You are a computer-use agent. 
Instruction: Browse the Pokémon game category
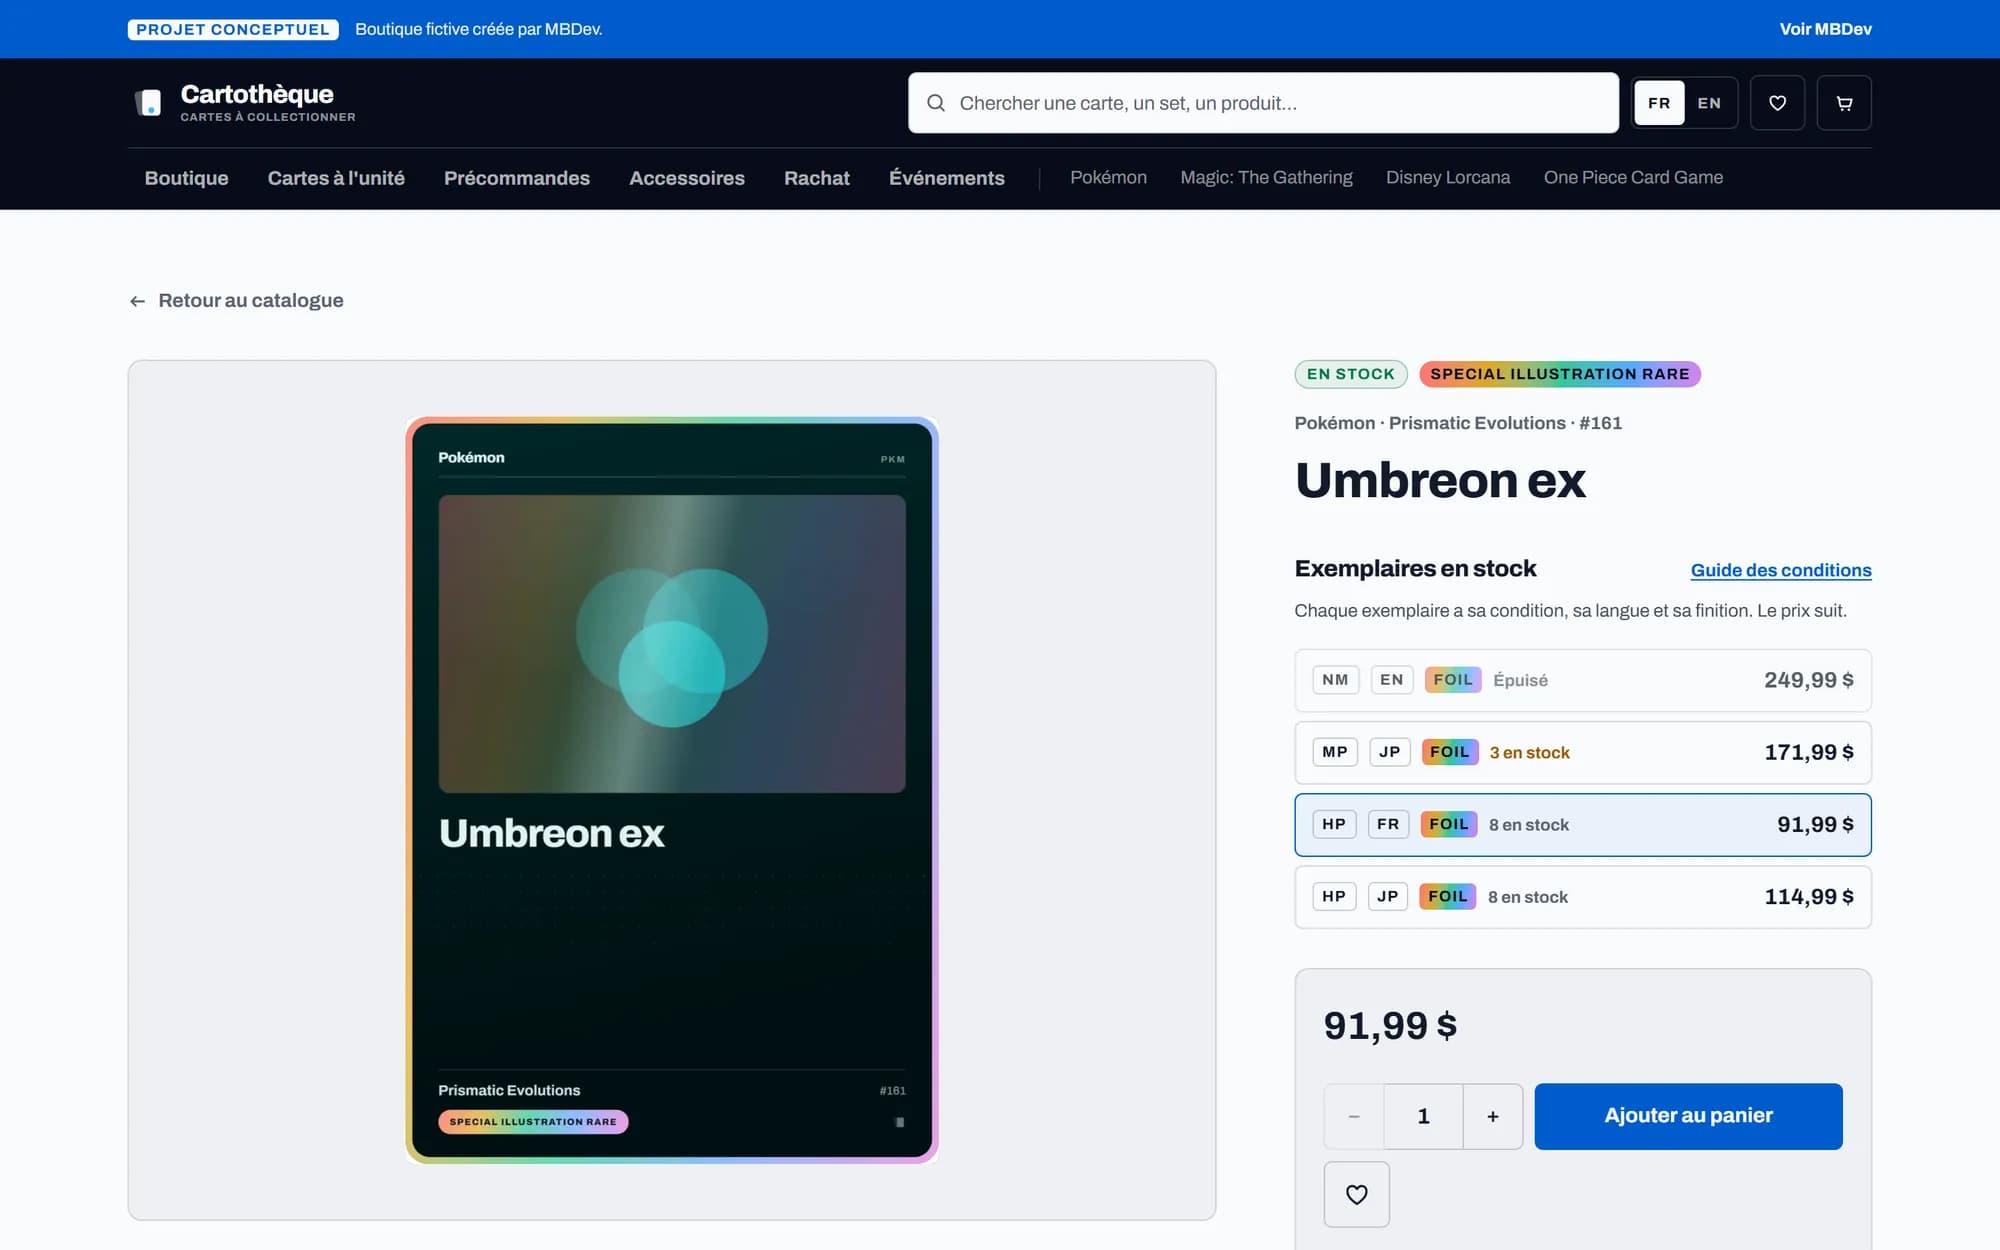click(x=1108, y=177)
